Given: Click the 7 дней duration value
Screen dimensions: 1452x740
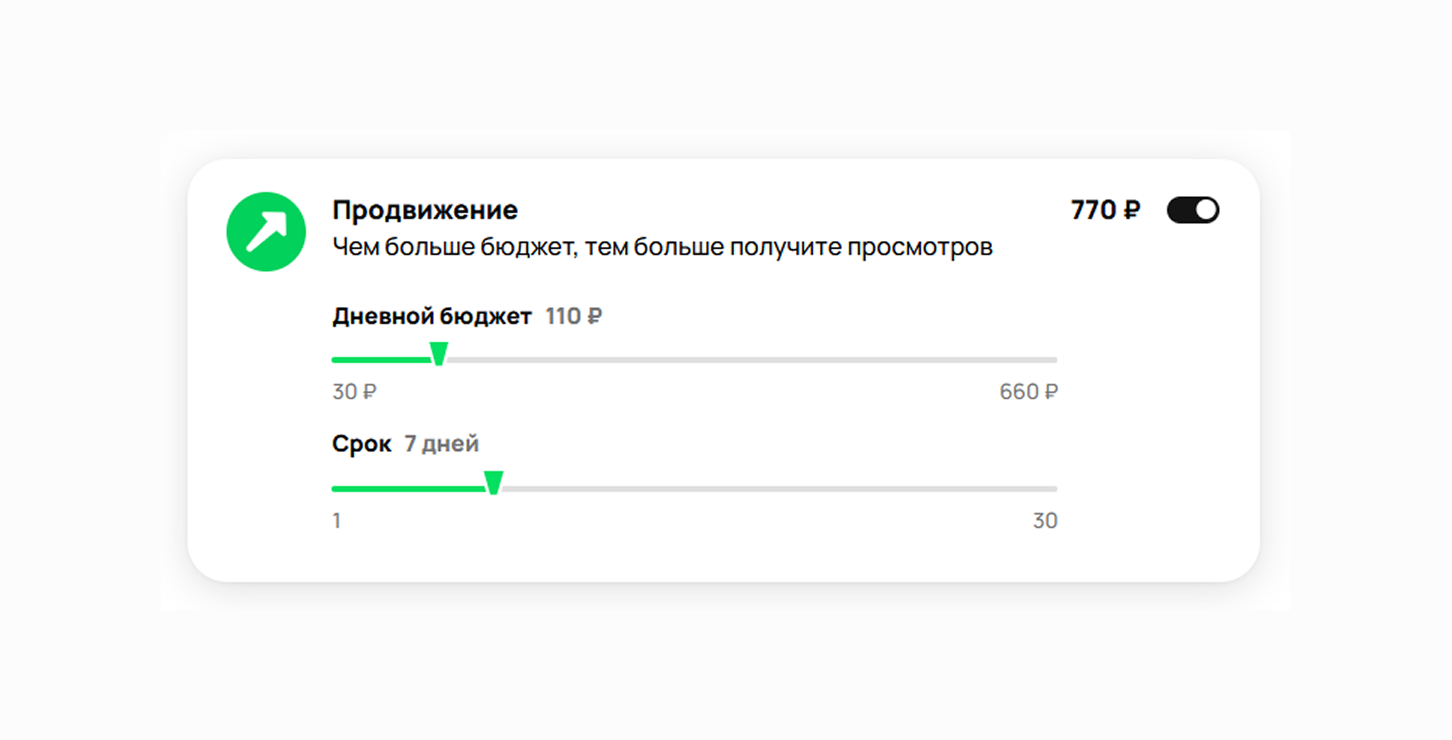Looking at the screenshot, I should pyautogui.click(x=441, y=444).
